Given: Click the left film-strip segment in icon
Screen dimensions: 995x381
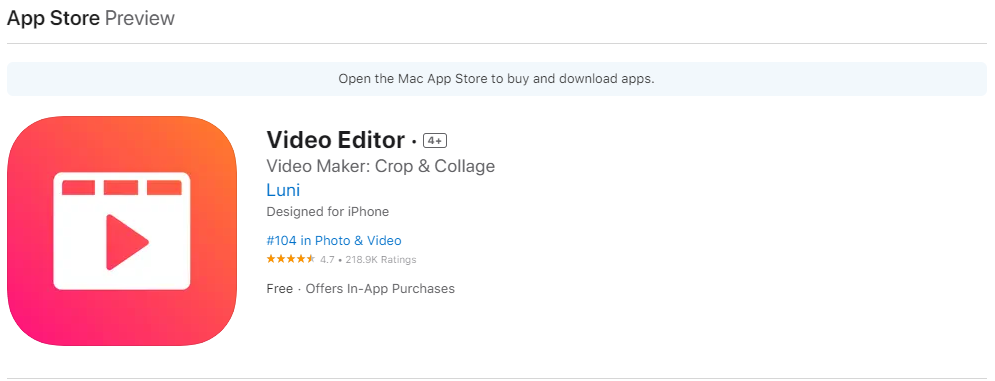Looking at the screenshot, I should coord(79,187).
